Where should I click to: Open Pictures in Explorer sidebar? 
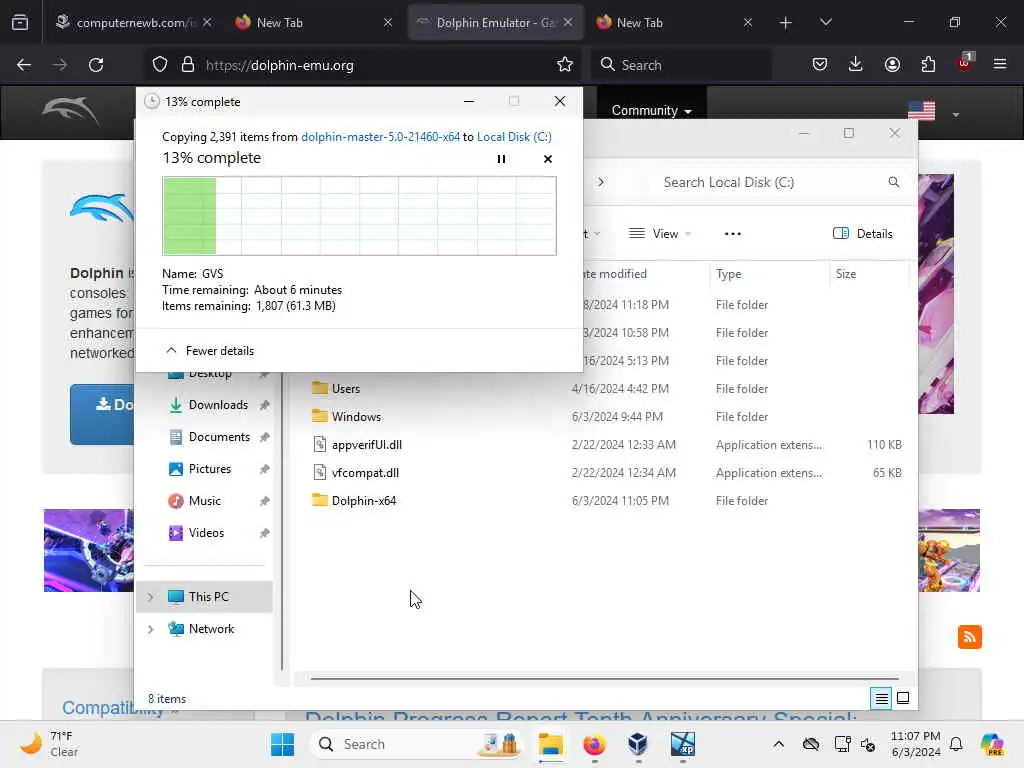pos(209,469)
